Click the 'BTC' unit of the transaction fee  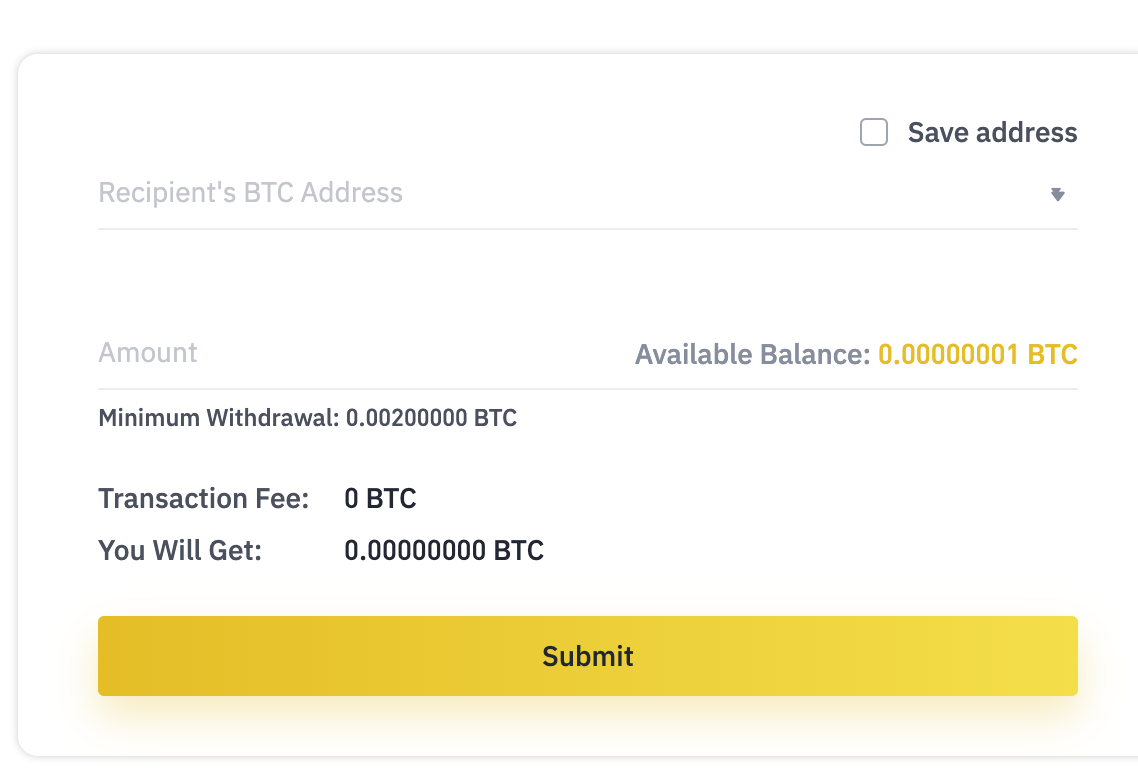[391, 498]
